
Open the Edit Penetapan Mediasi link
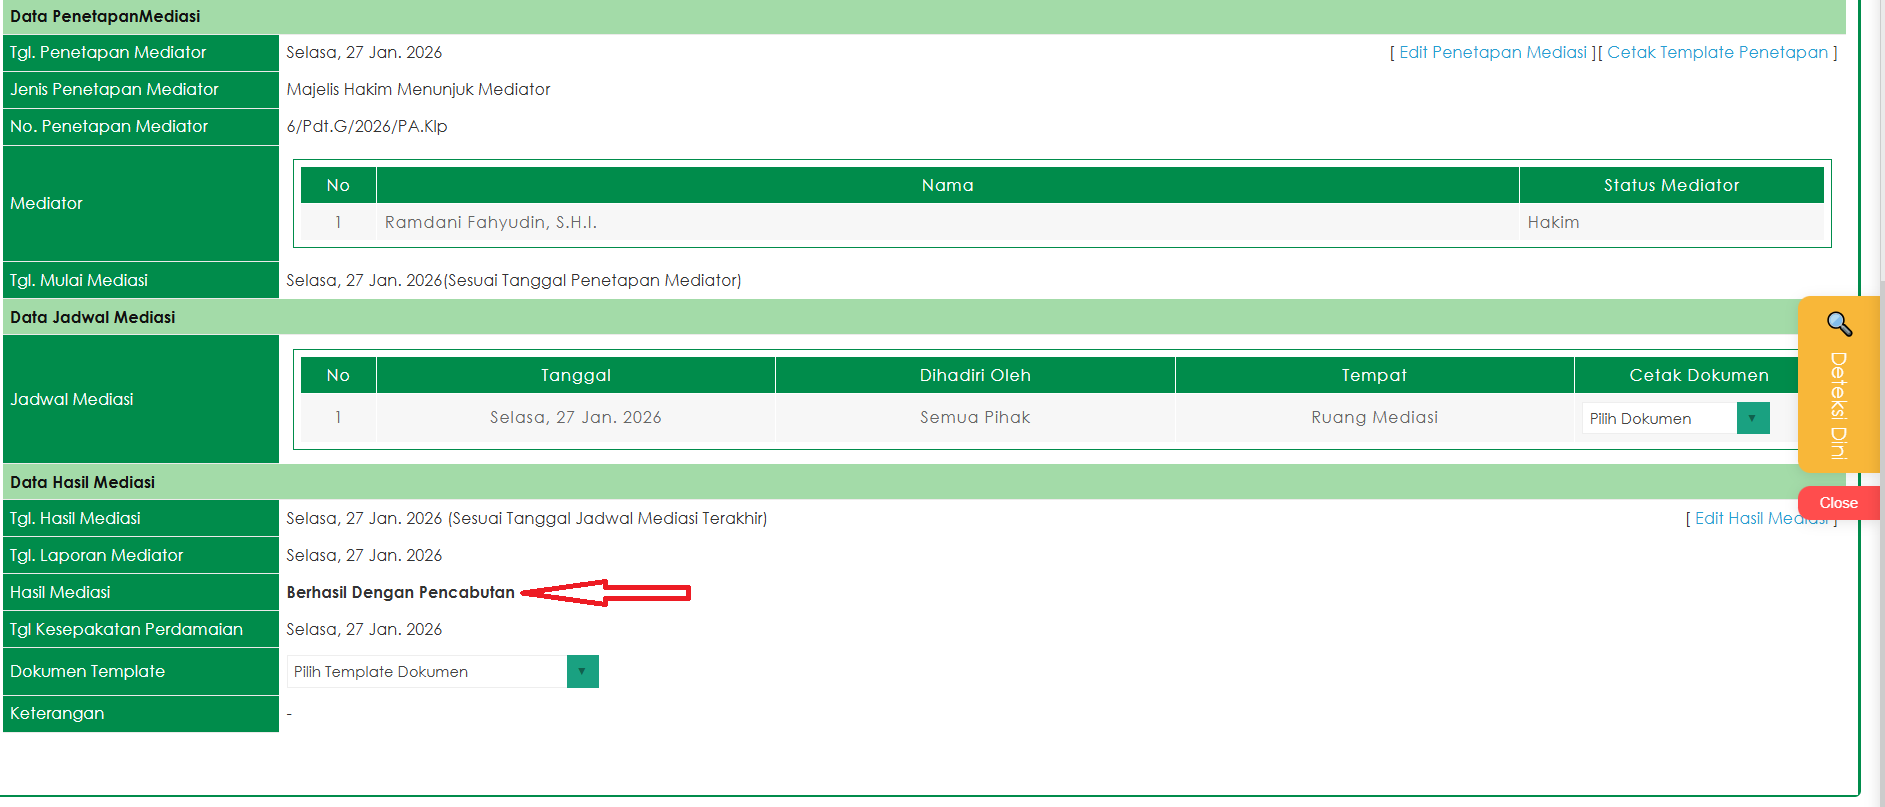1492,53
